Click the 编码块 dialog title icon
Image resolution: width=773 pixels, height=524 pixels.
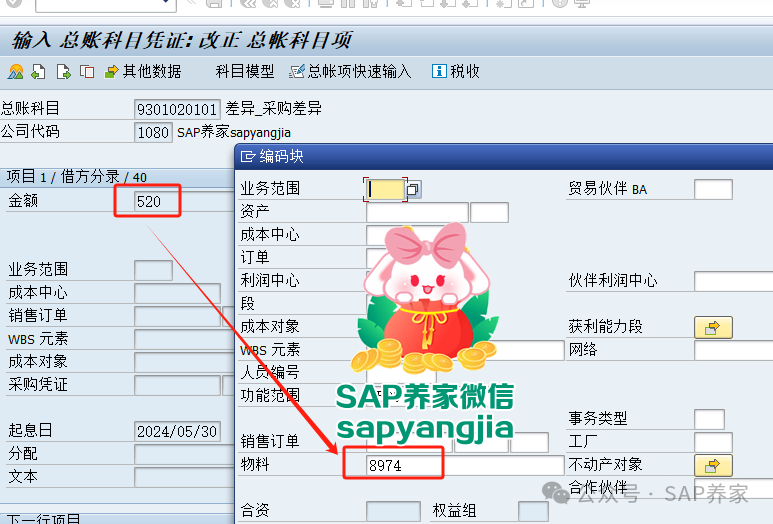point(247,157)
